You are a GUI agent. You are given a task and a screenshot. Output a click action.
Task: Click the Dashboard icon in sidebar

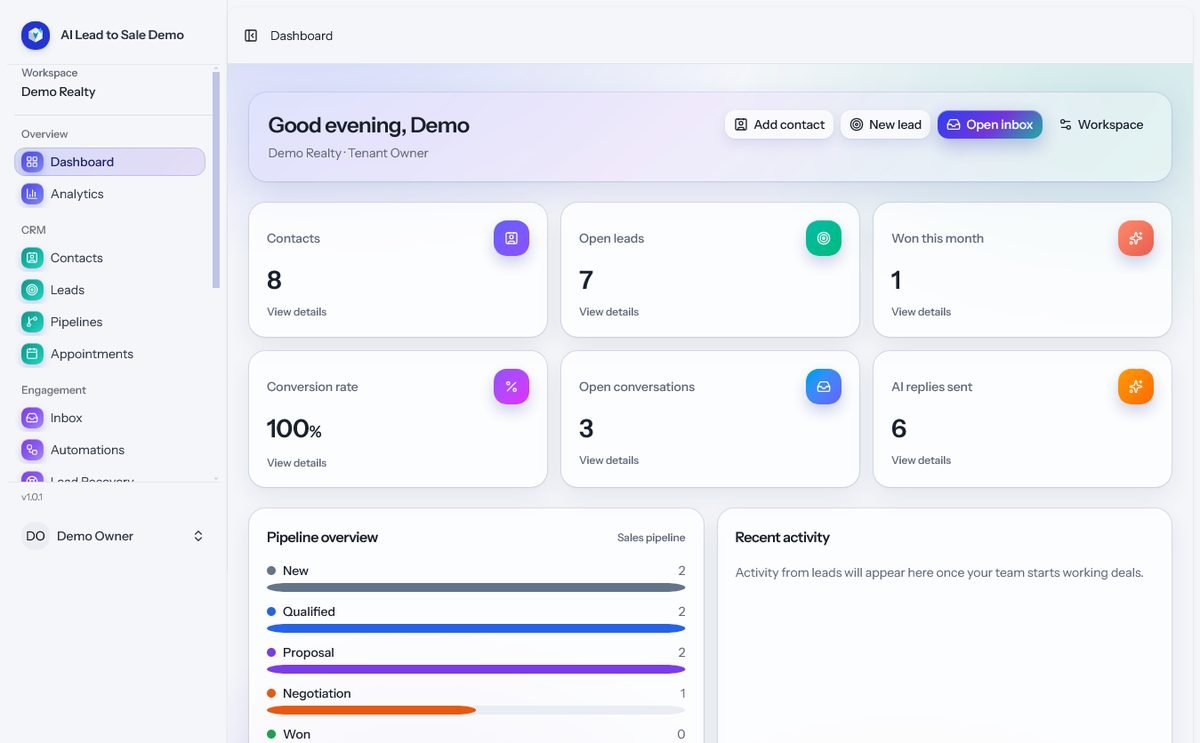[x=32, y=162]
